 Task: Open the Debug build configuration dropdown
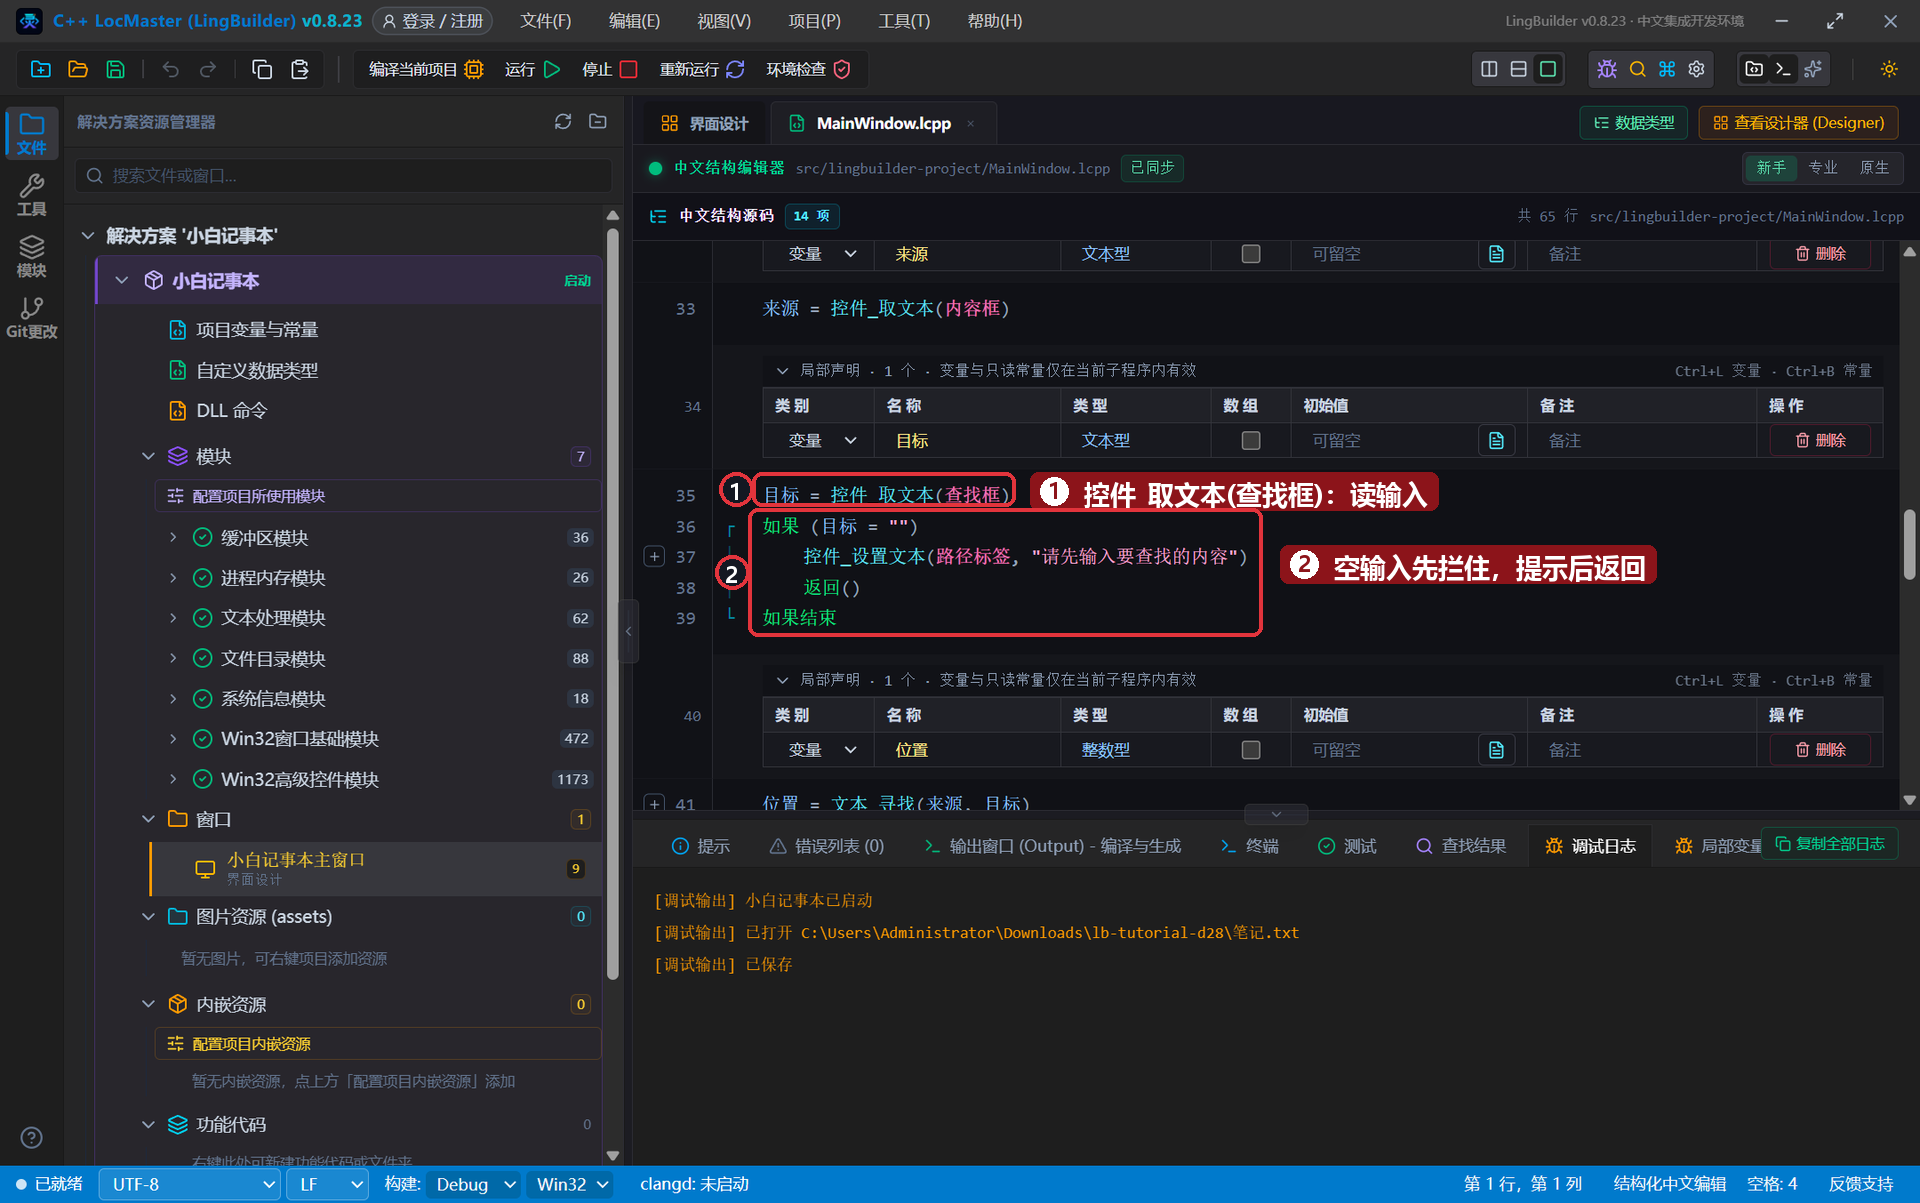475,1184
